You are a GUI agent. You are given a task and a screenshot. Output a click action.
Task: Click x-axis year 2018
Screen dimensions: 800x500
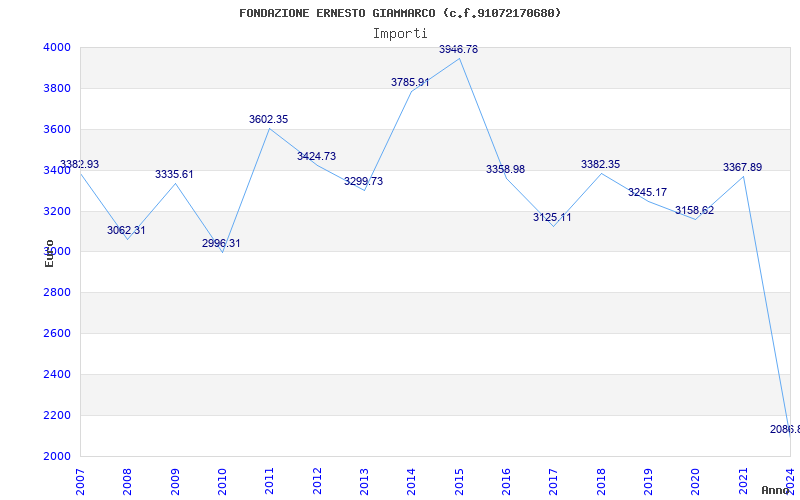pos(601,482)
